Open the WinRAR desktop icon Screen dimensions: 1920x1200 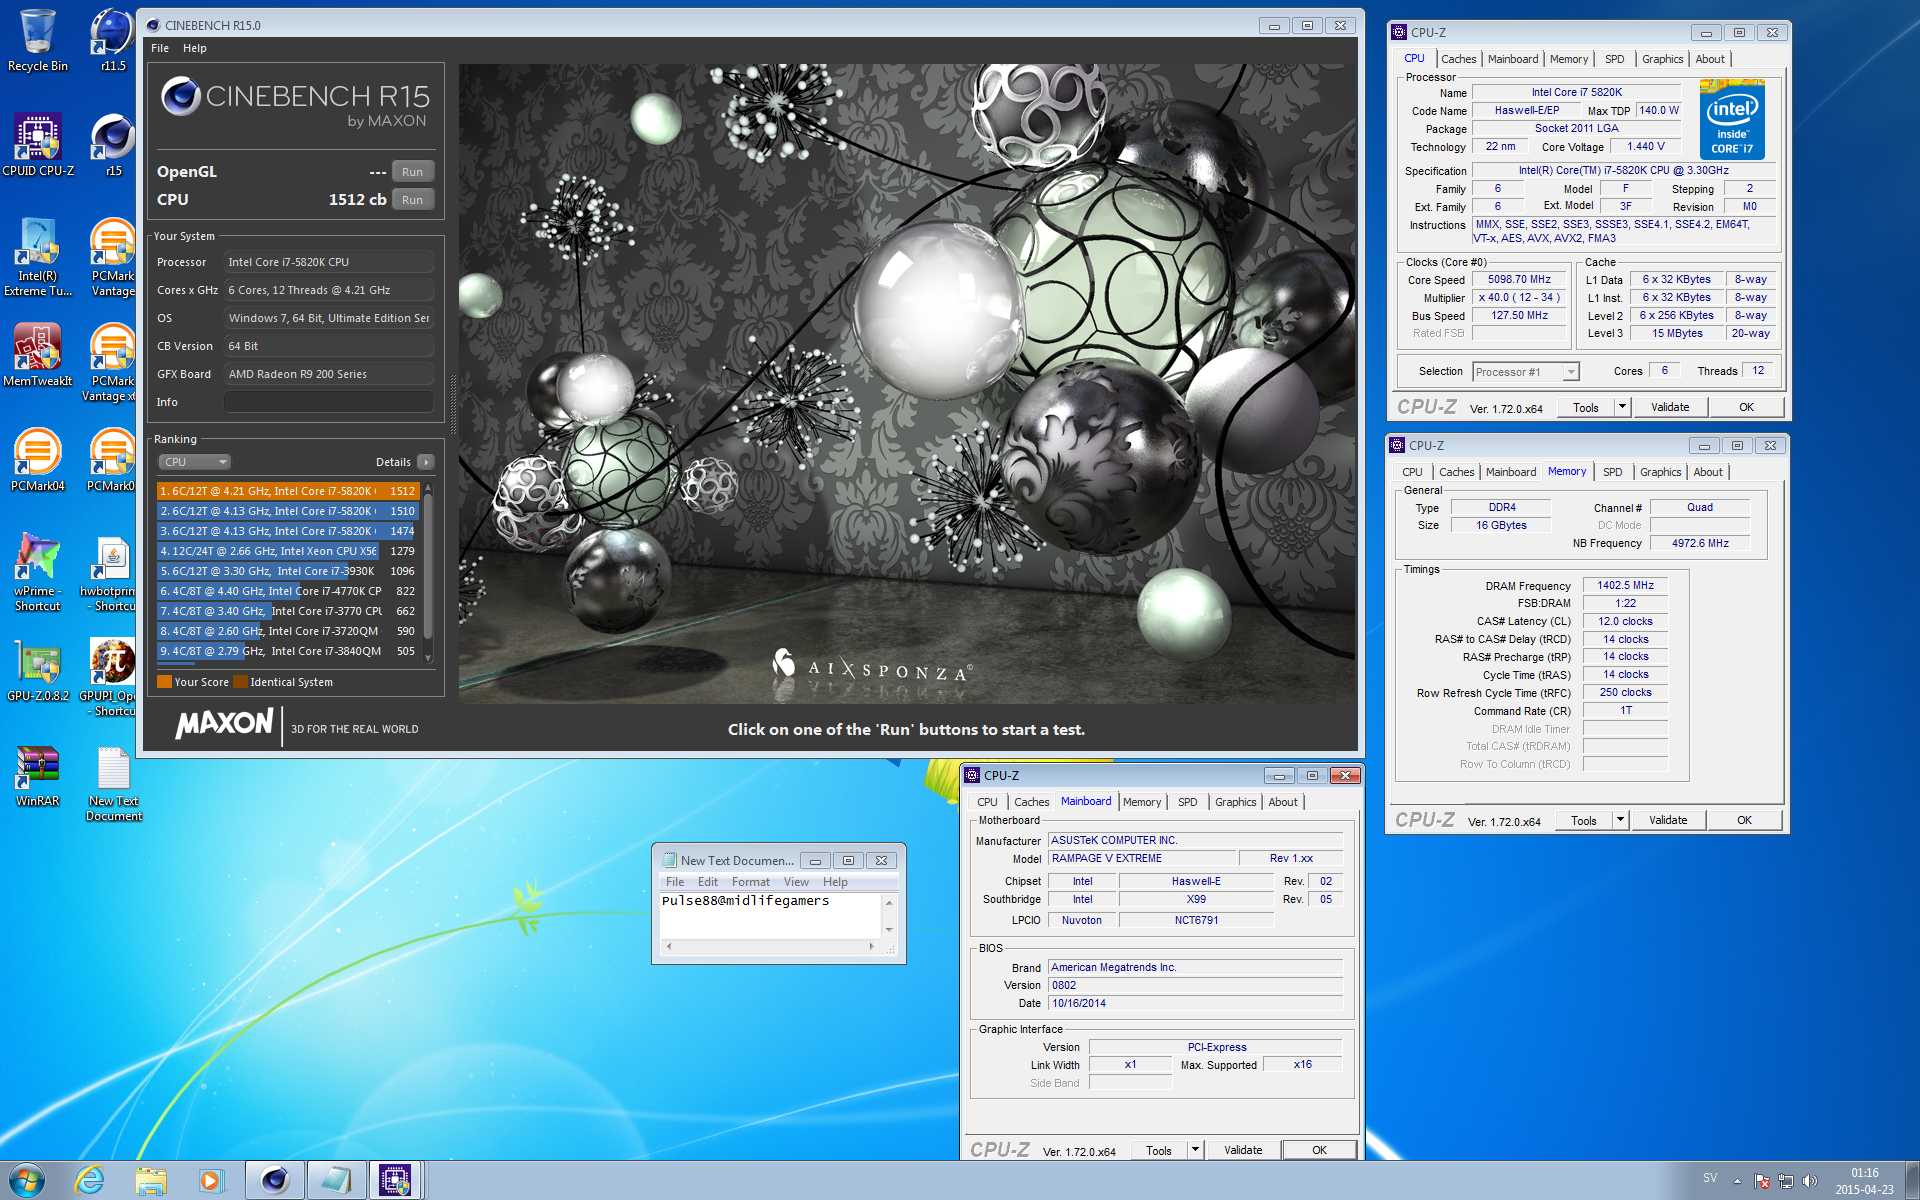[38, 776]
